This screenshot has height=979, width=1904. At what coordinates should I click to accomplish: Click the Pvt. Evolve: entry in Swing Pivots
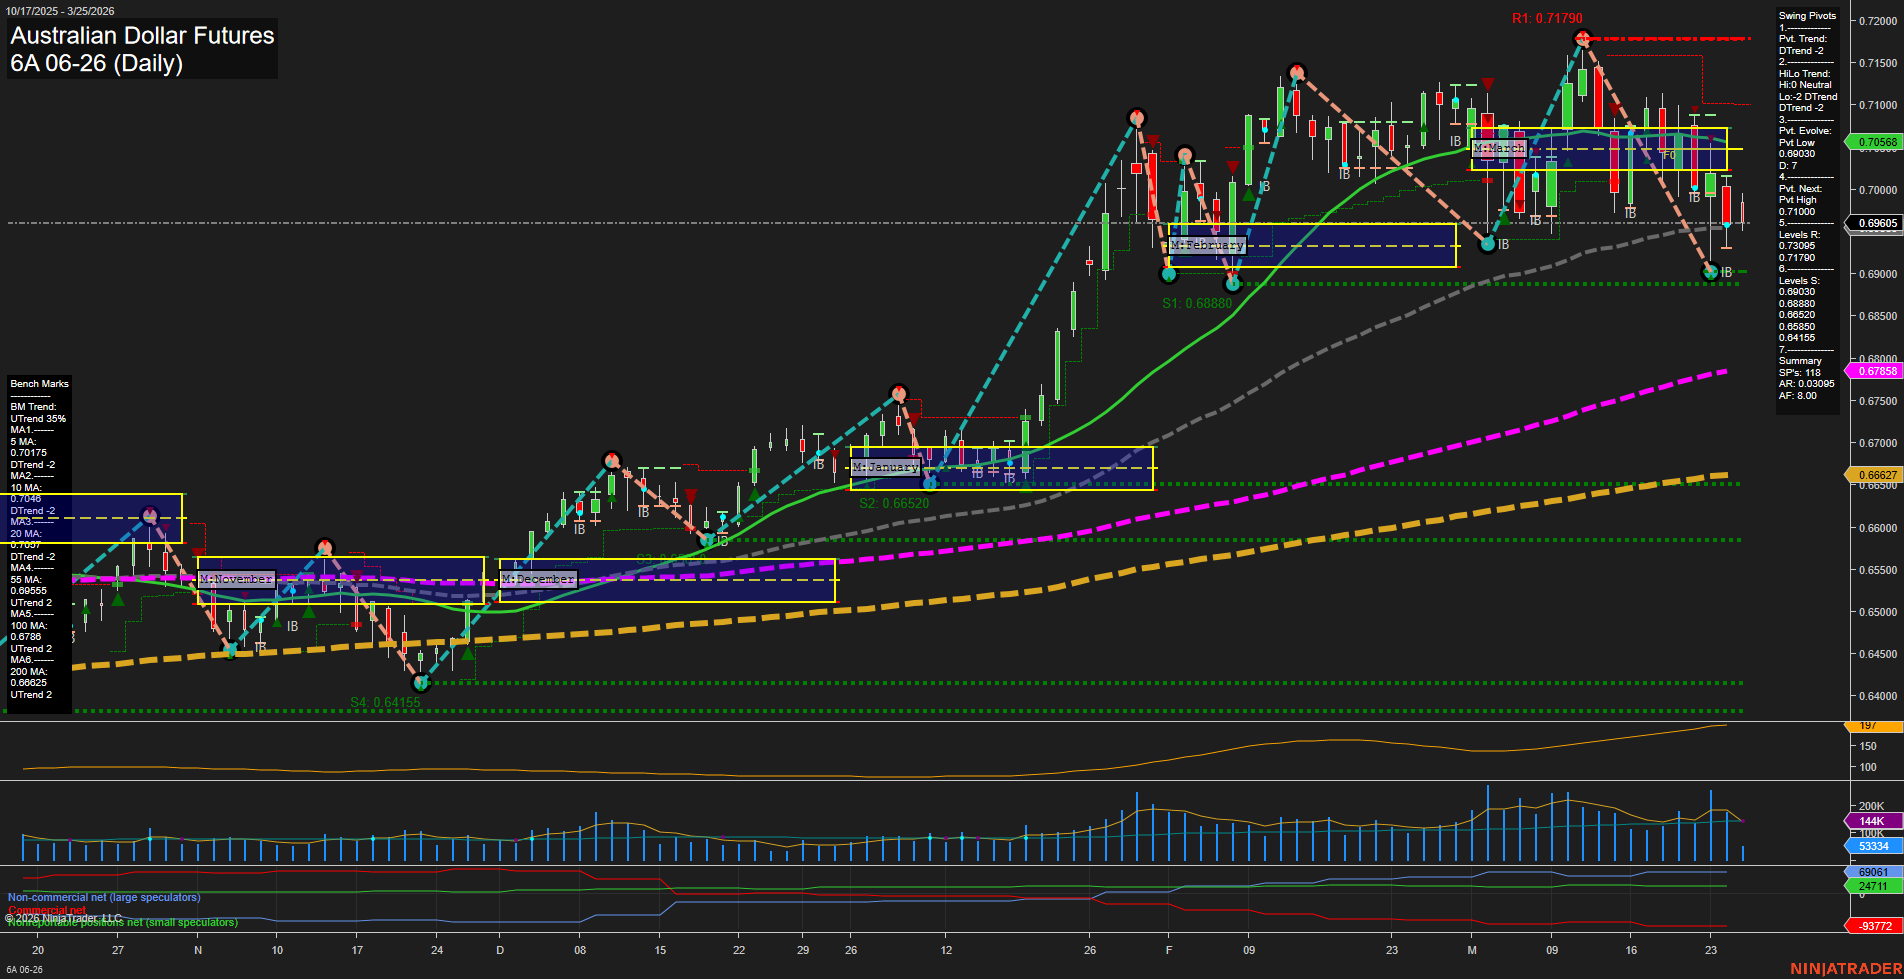pos(1804,131)
